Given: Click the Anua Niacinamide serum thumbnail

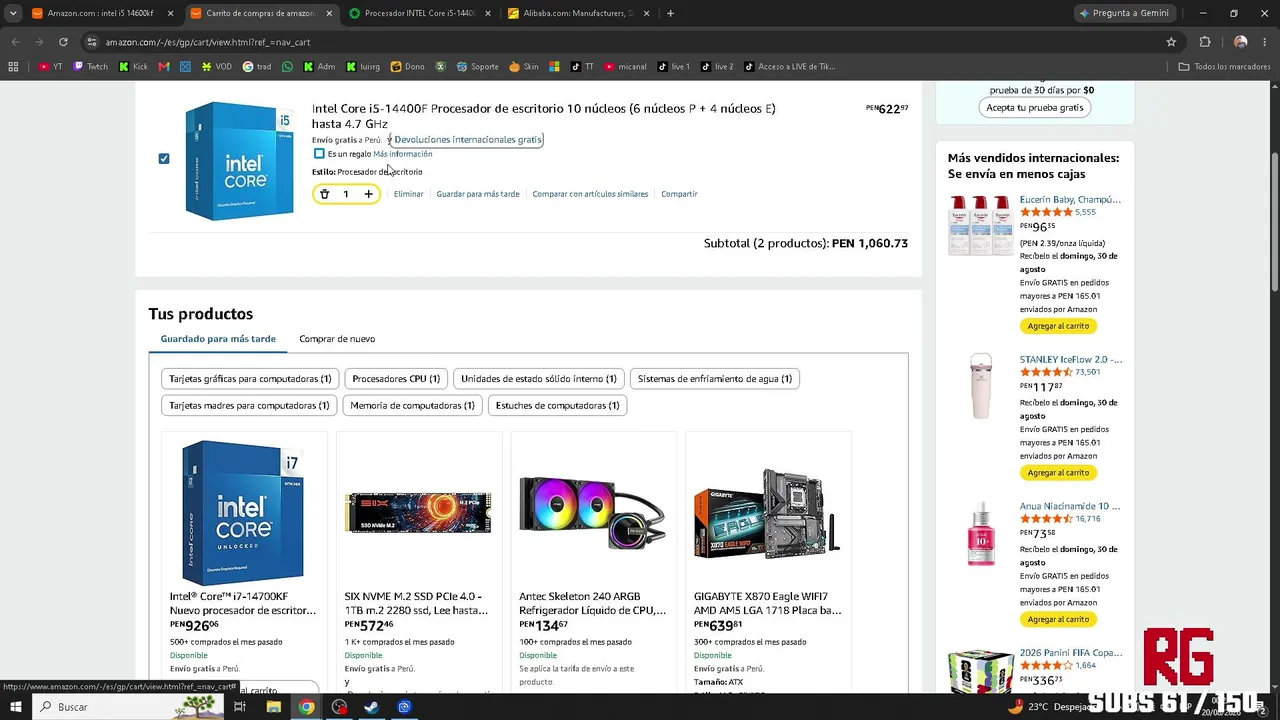Looking at the screenshot, I should pos(981,534).
